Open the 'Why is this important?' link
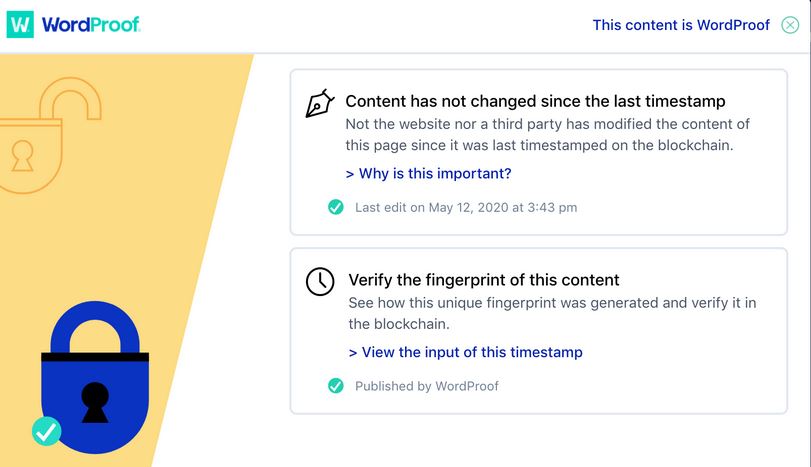811x467 pixels. pyautogui.click(x=428, y=173)
